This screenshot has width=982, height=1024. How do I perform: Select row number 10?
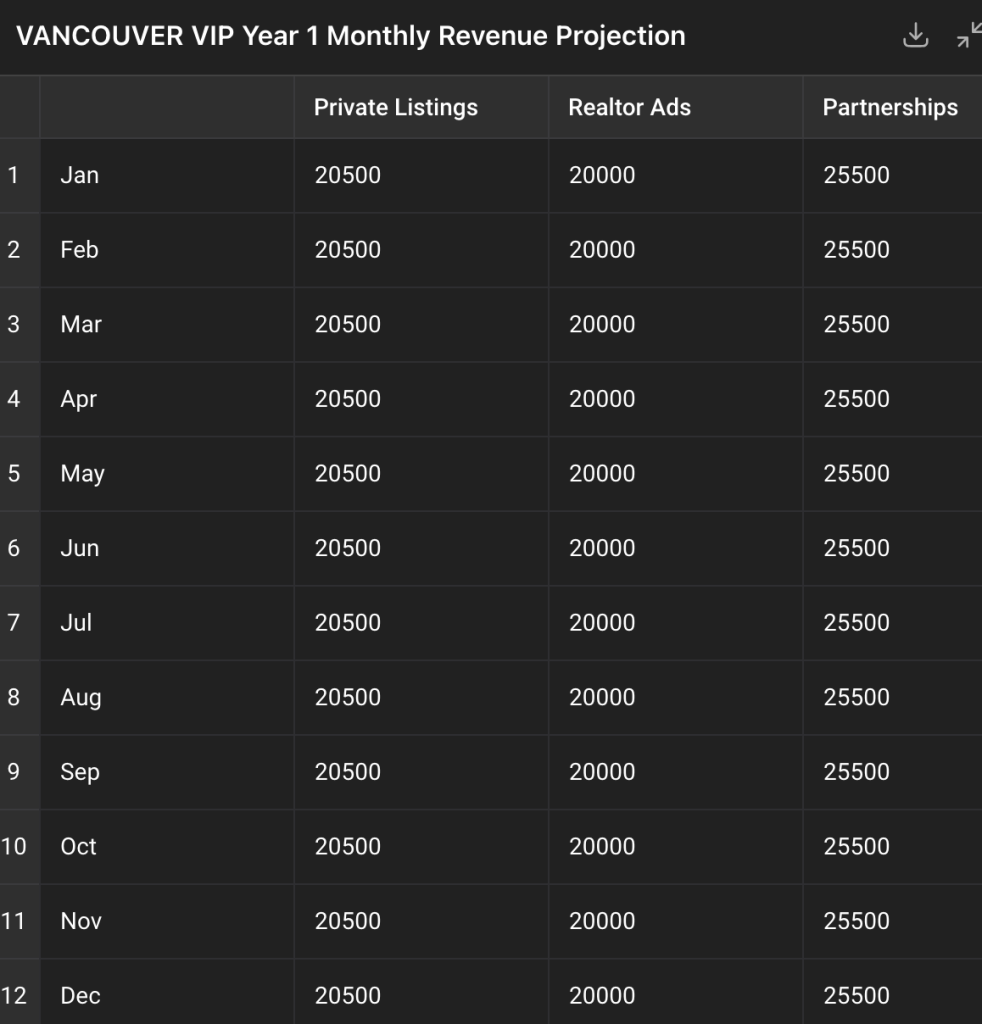[14, 846]
